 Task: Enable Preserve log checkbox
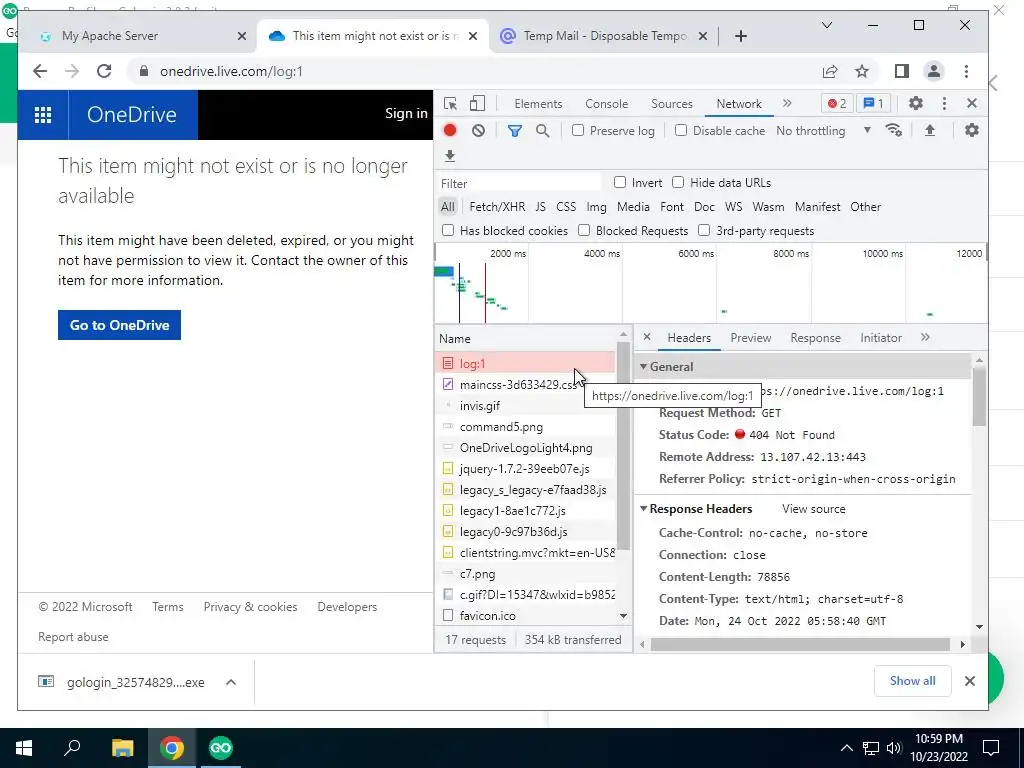(x=578, y=131)
